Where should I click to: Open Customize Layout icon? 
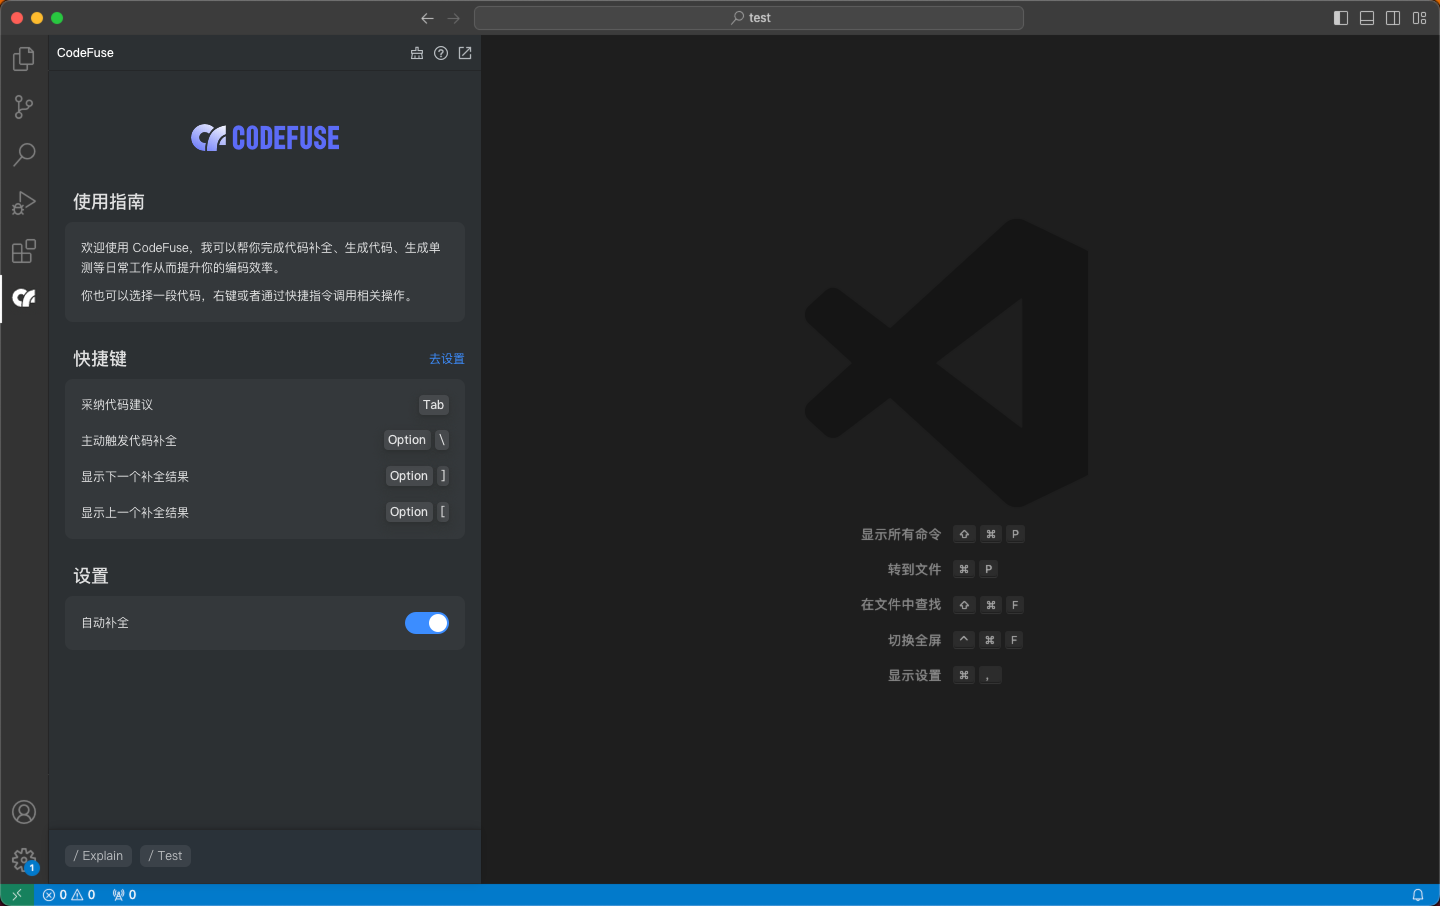(1419, 18)
